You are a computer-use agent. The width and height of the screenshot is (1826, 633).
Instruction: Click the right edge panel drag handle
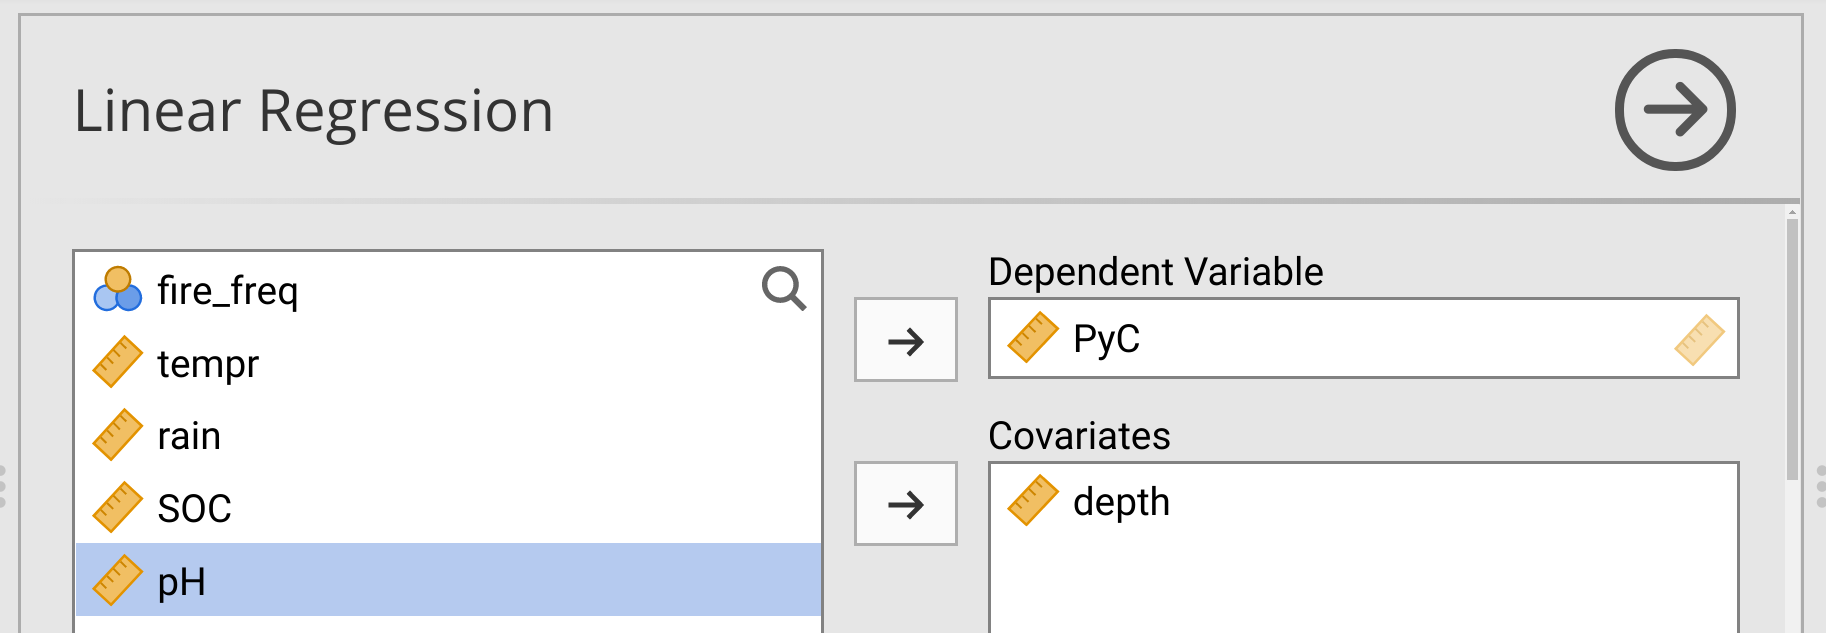coord(1821,486)
